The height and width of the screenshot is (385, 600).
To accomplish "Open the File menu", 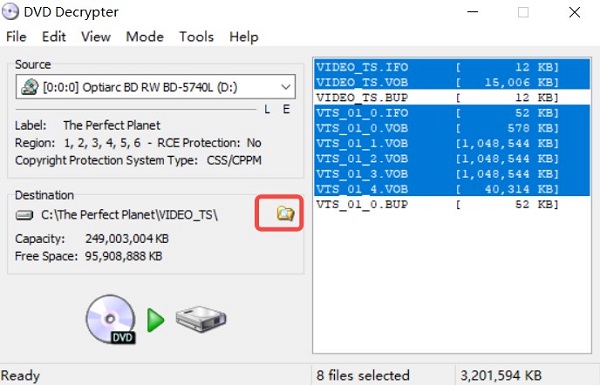I will coord(16,37).
